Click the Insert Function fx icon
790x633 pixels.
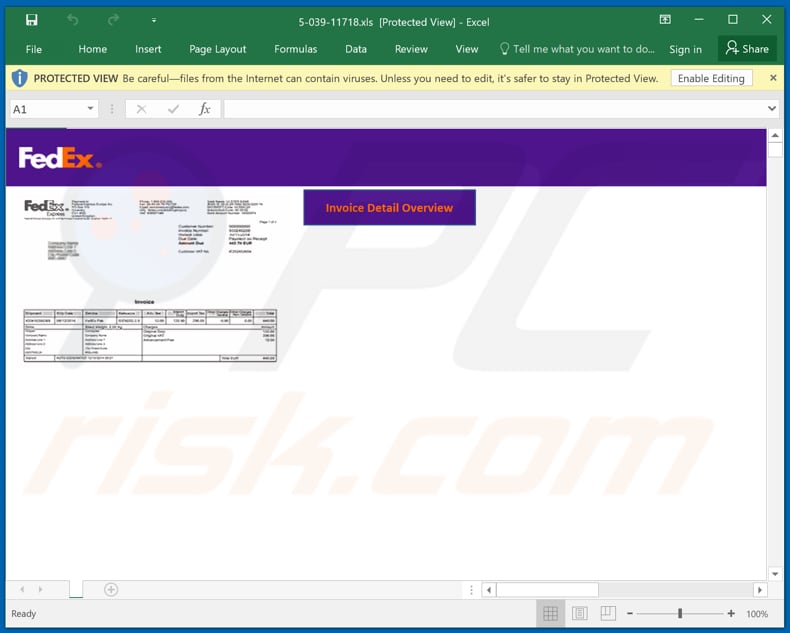(205, 109)
